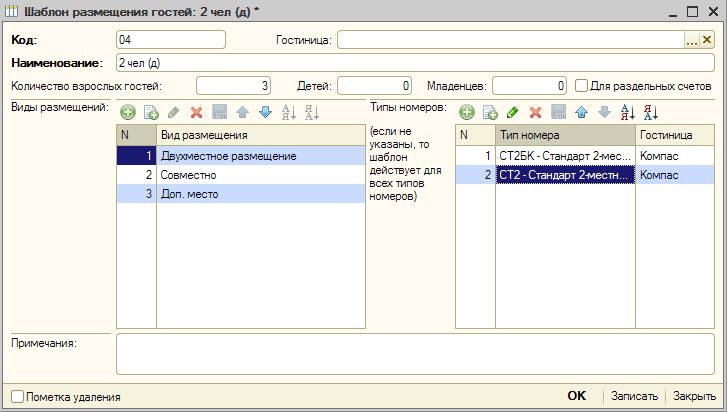Maximize the Шаблон размещения гостей window
727x412 pixels.
click(692, 12)
